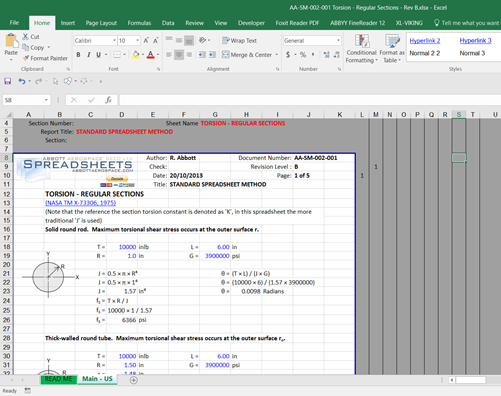Open the General number format dropdown

coord(338,40)
